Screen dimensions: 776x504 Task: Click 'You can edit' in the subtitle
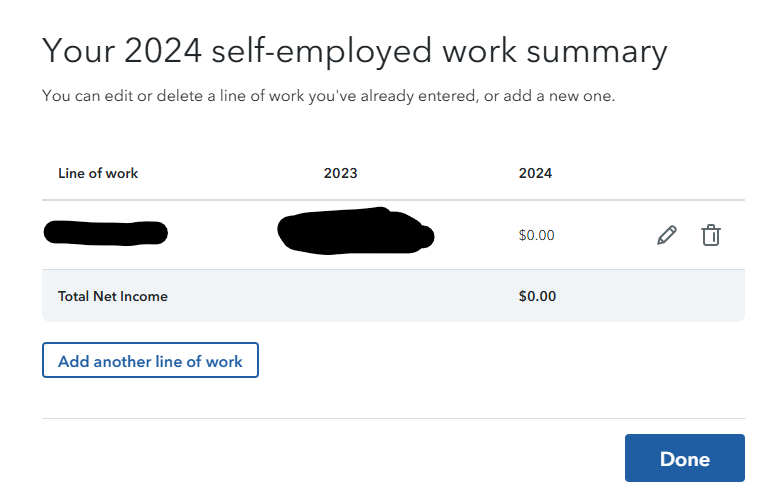click(x=87, y=96)
